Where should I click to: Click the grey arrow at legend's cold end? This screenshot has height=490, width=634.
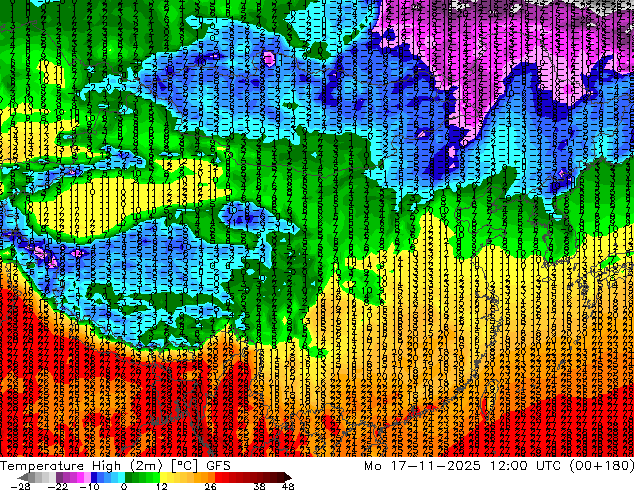coord(23,477)
